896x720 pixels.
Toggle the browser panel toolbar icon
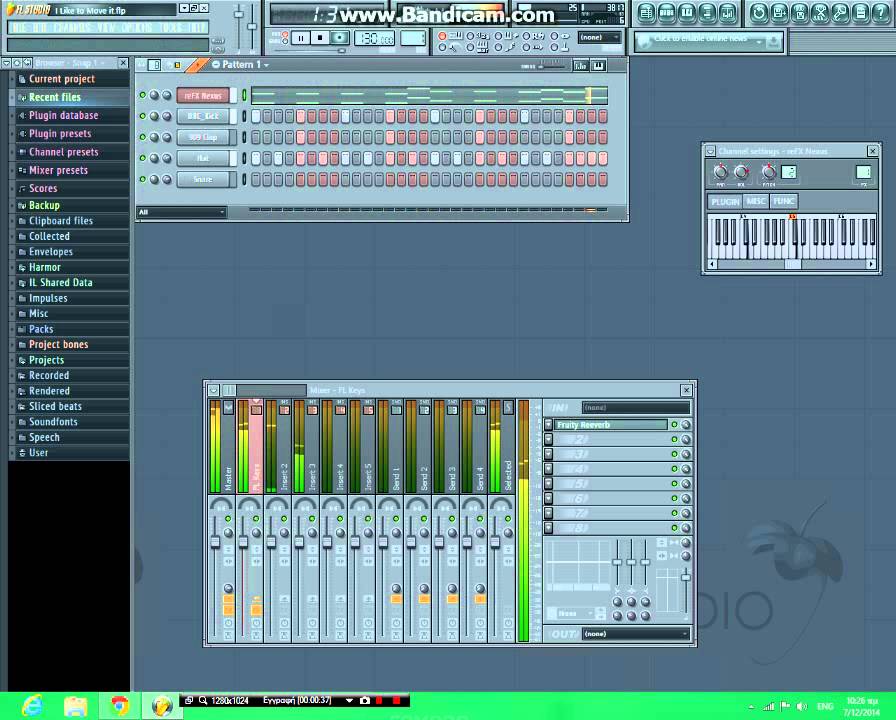click(x=707, y=13)
